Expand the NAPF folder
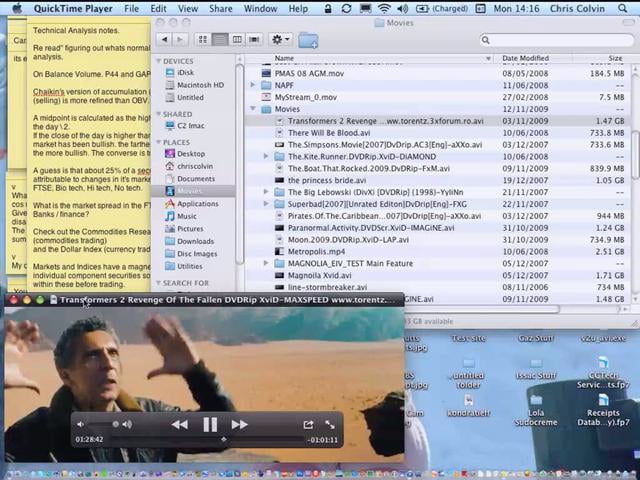Screen dimensions: 640x480 pos(253,85)
